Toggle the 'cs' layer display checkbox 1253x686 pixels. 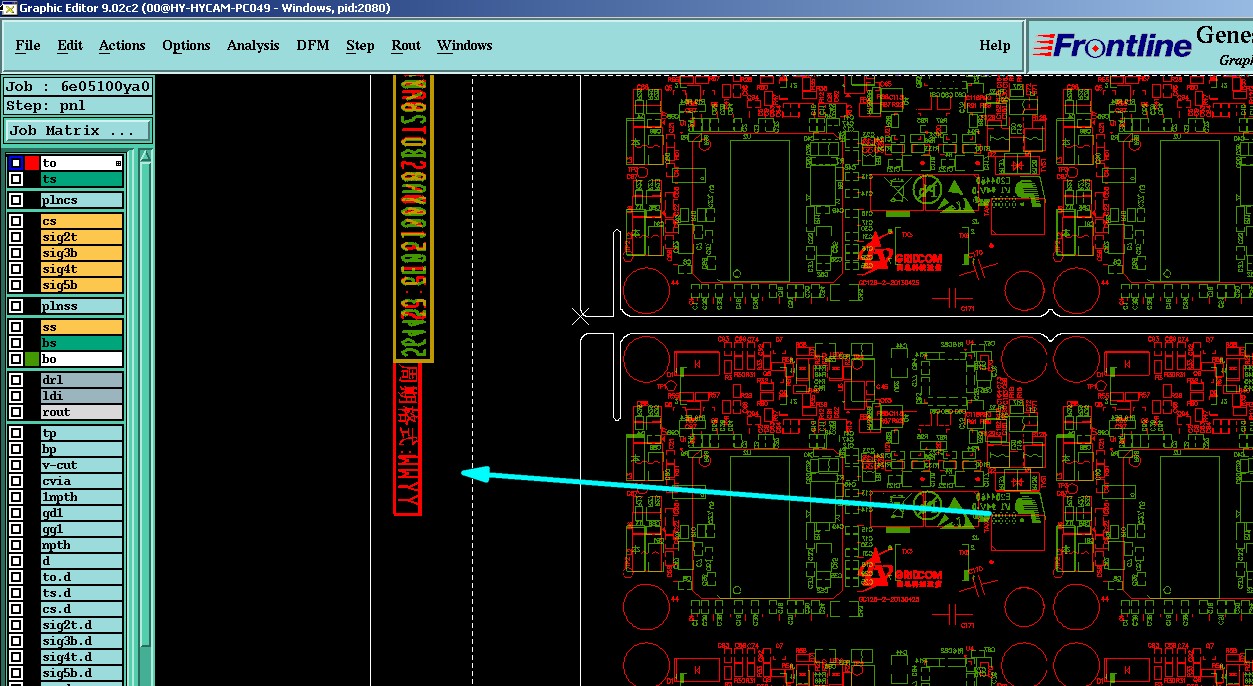tap(16, 221)
